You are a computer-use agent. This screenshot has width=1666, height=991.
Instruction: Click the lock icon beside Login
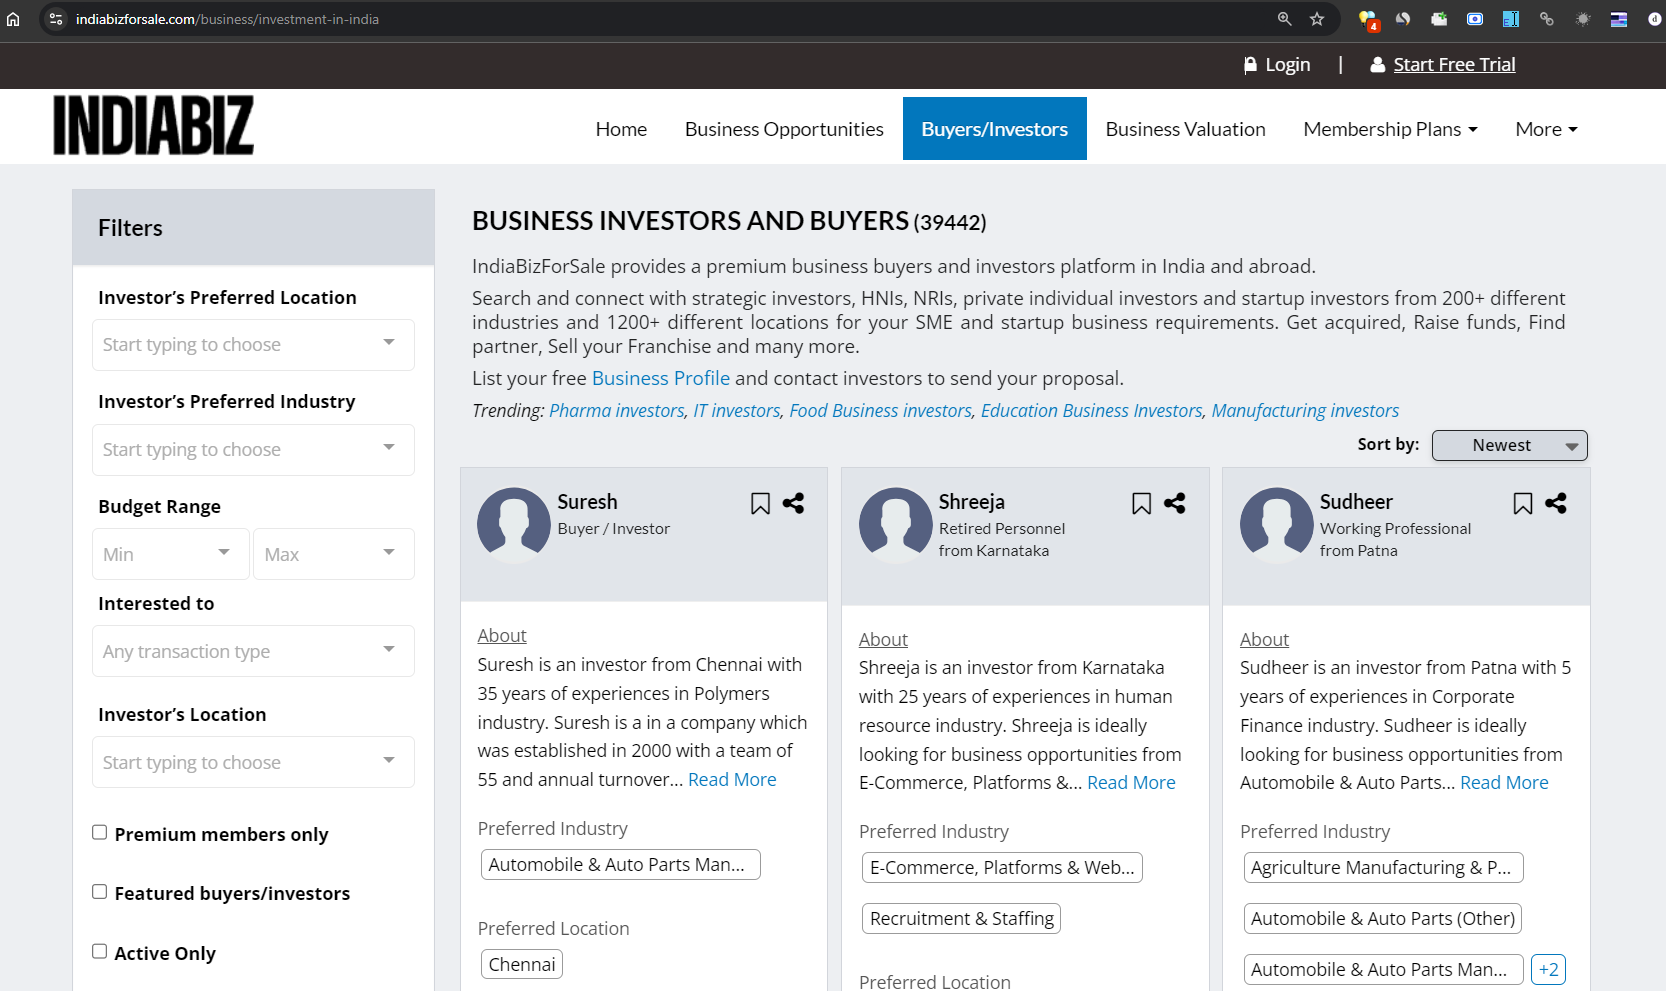1250,65
